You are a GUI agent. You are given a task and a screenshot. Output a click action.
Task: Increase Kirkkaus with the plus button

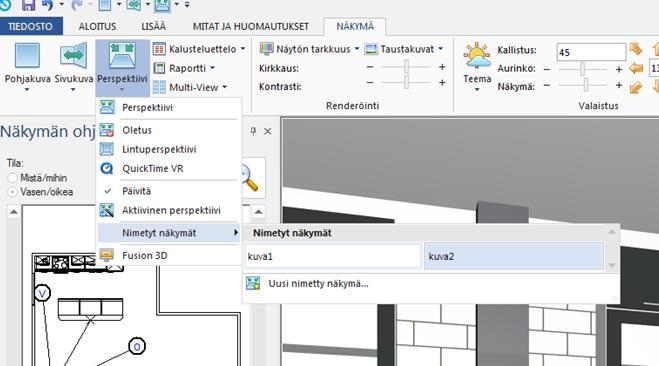click(x=442, y=67)
